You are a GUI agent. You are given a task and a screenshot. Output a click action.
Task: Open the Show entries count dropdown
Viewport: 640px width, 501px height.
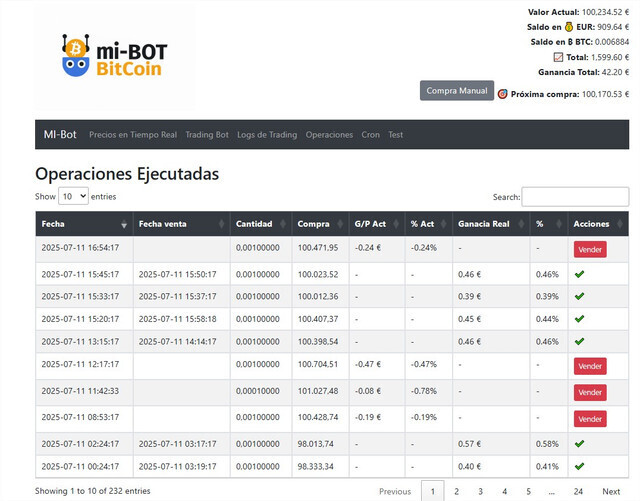73,196
